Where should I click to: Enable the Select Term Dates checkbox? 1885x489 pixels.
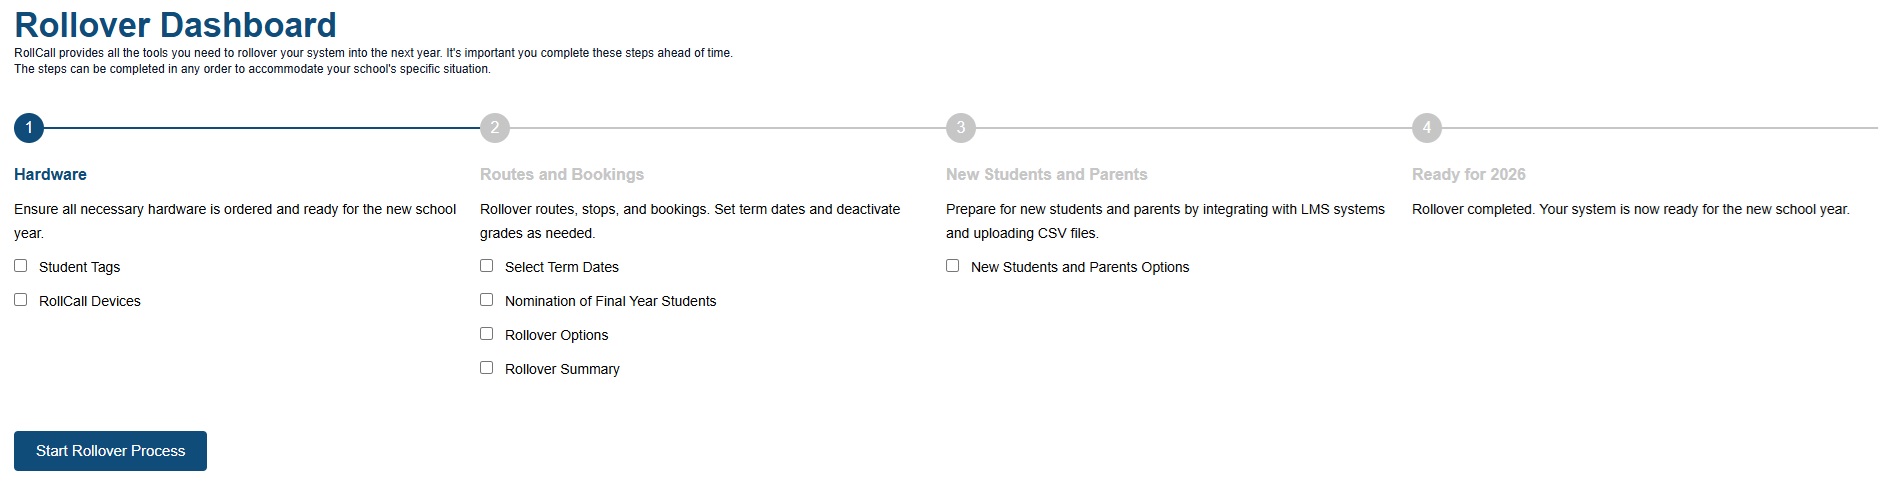point(487,266)
